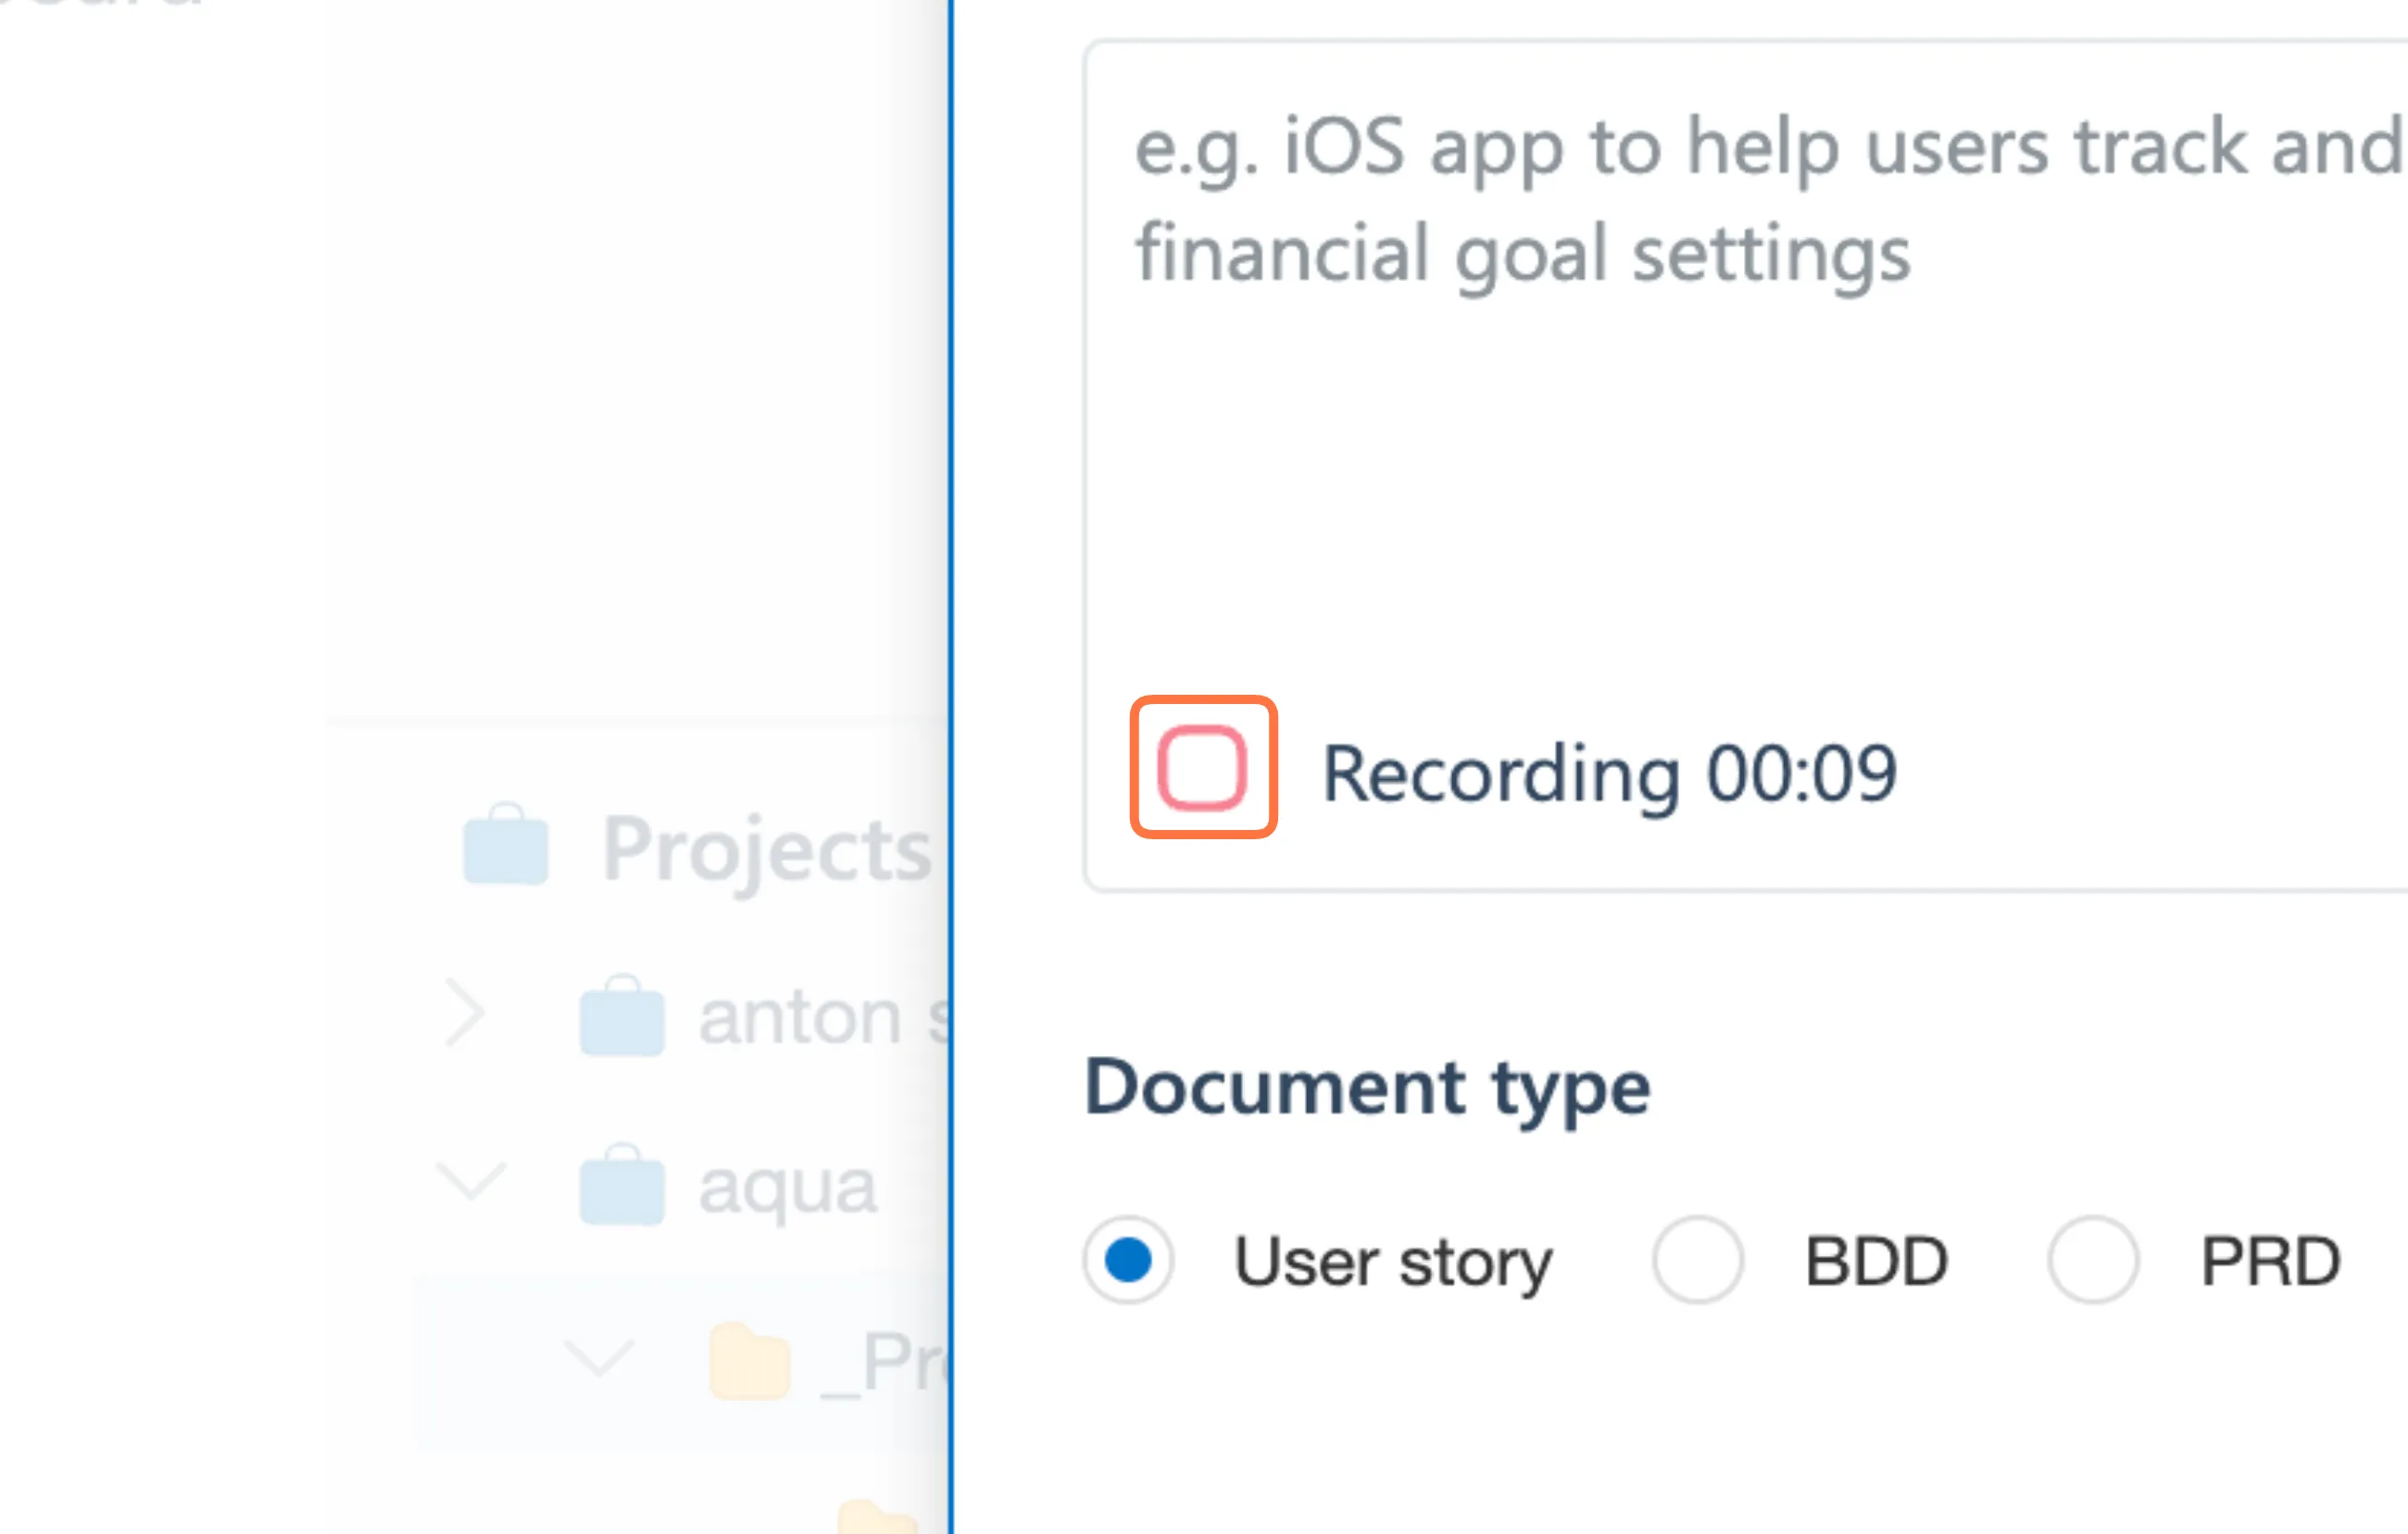
Task: Click the Recording 00:09 timer text
Action: (x=1609, y=773)
